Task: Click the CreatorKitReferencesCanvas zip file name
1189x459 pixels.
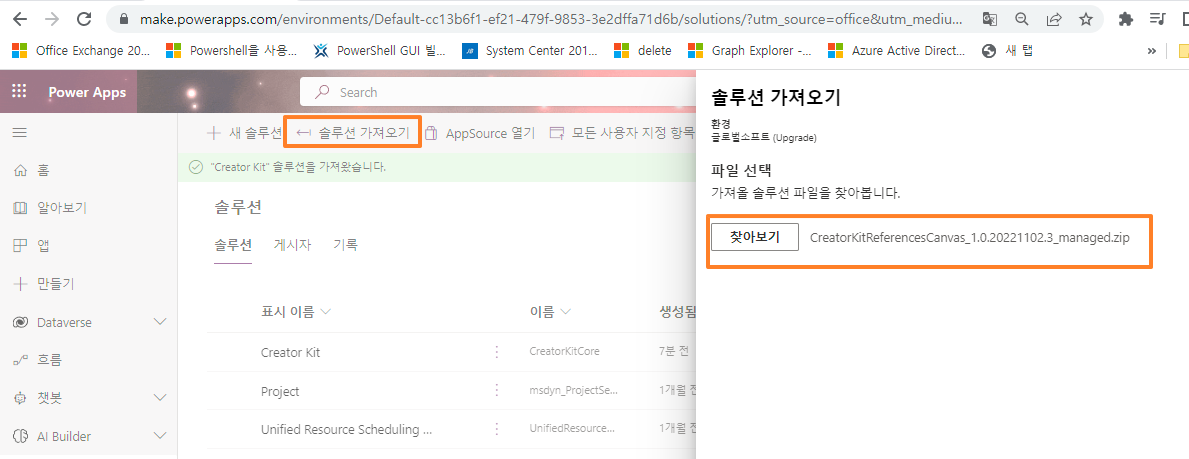Action: click(970, 237)
